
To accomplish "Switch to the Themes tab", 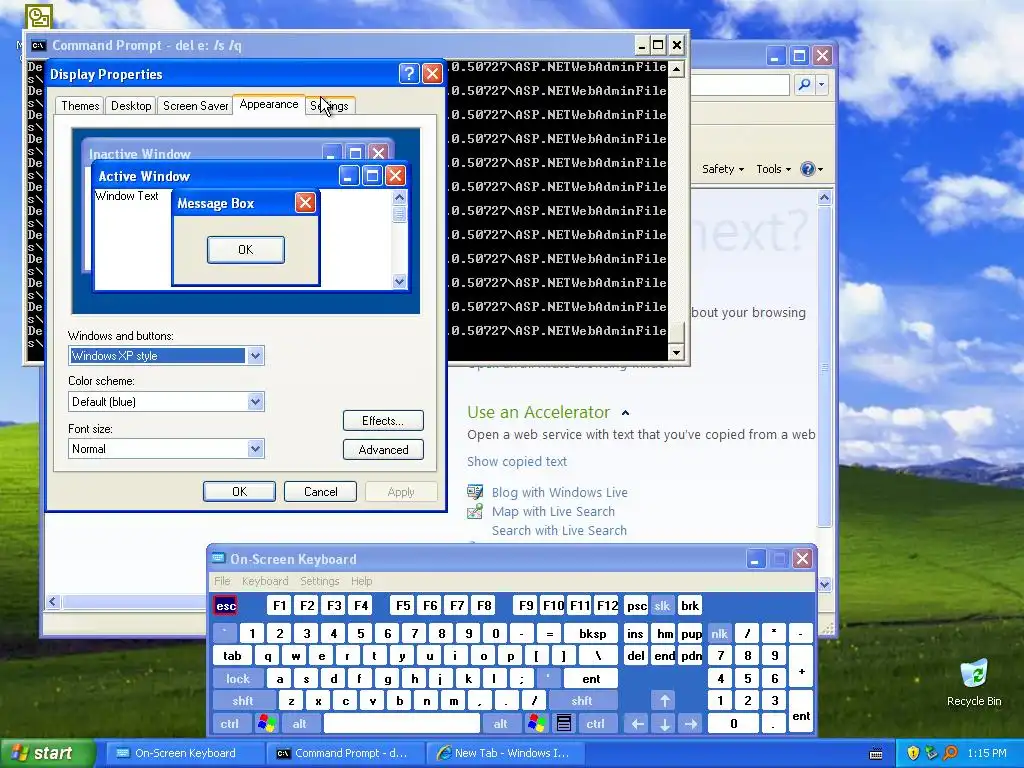I will click(x=80, y=106).
